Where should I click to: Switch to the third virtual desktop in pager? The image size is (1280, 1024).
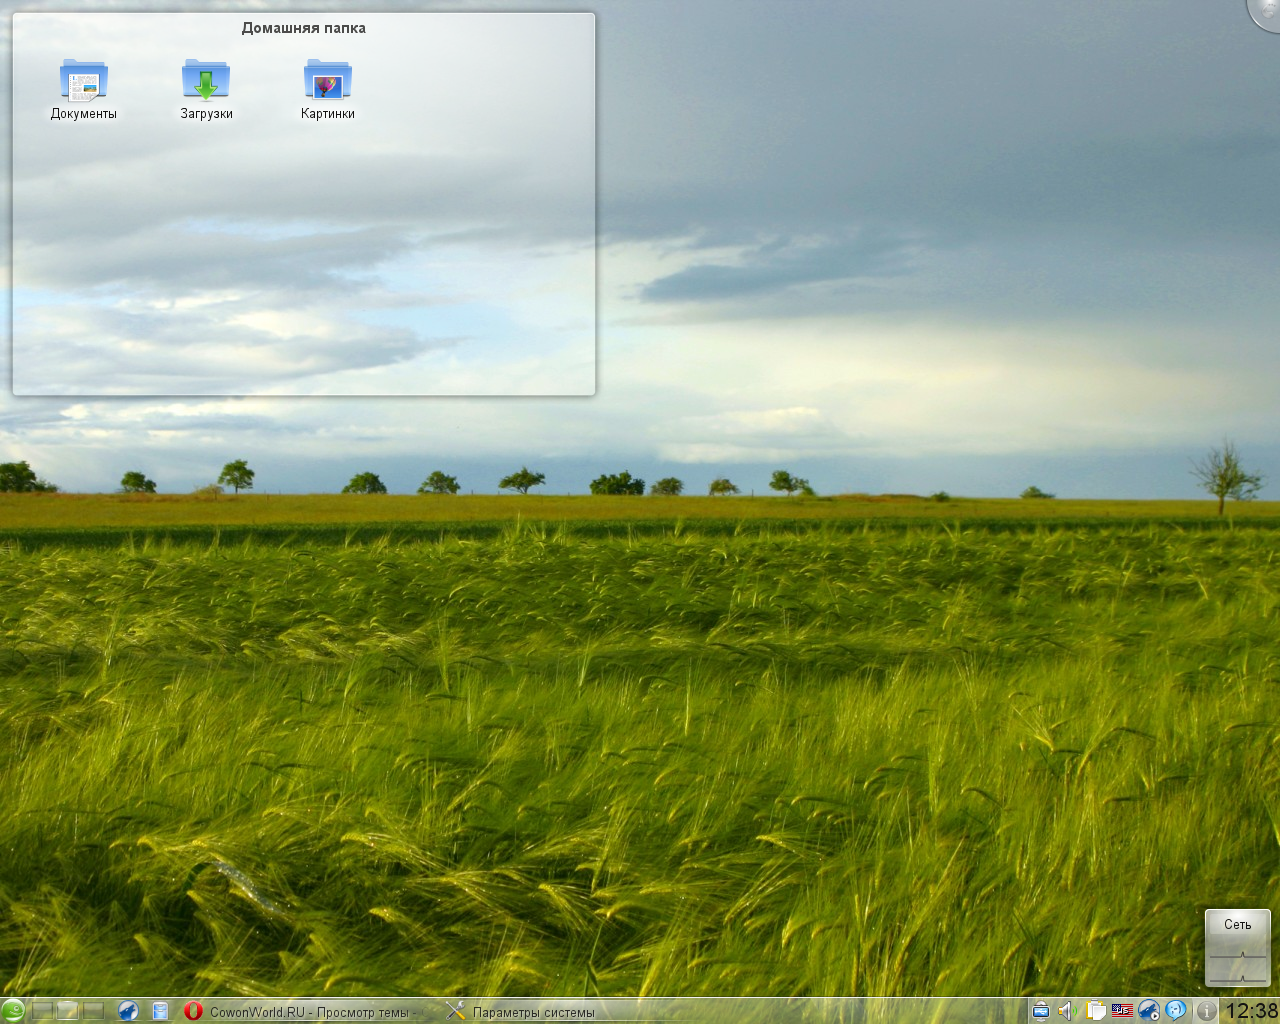pyautogui.click(x=94, y=1011)
